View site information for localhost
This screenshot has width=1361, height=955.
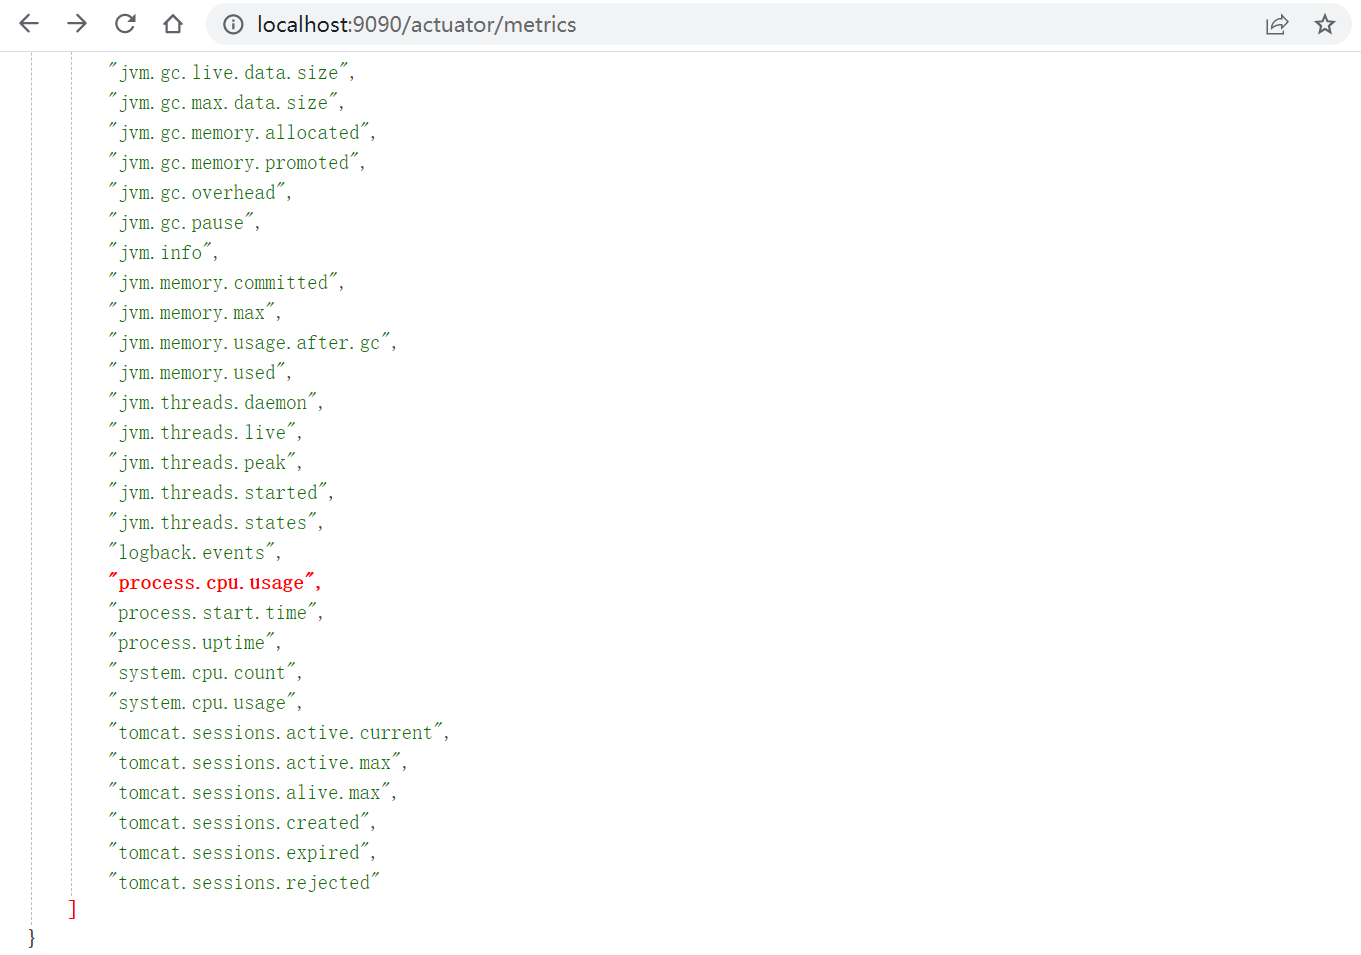(x=233, y=24)
